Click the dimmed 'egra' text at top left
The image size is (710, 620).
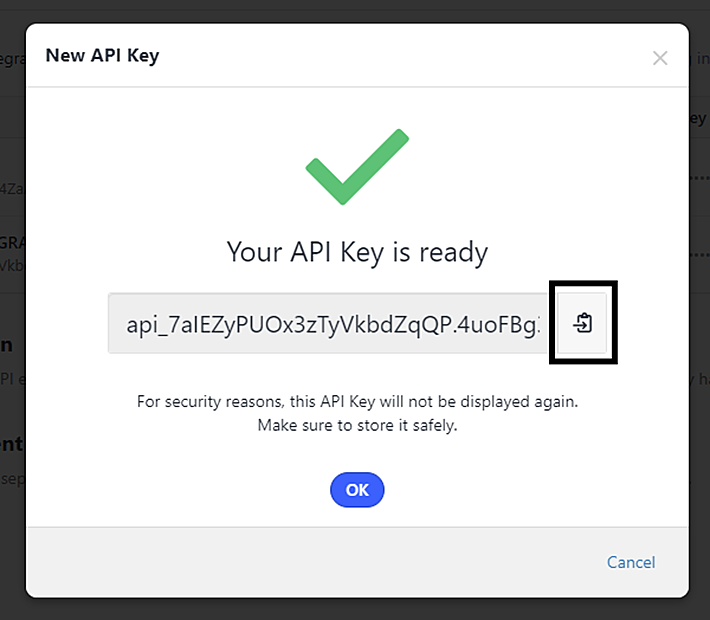[x=13, y=59]
